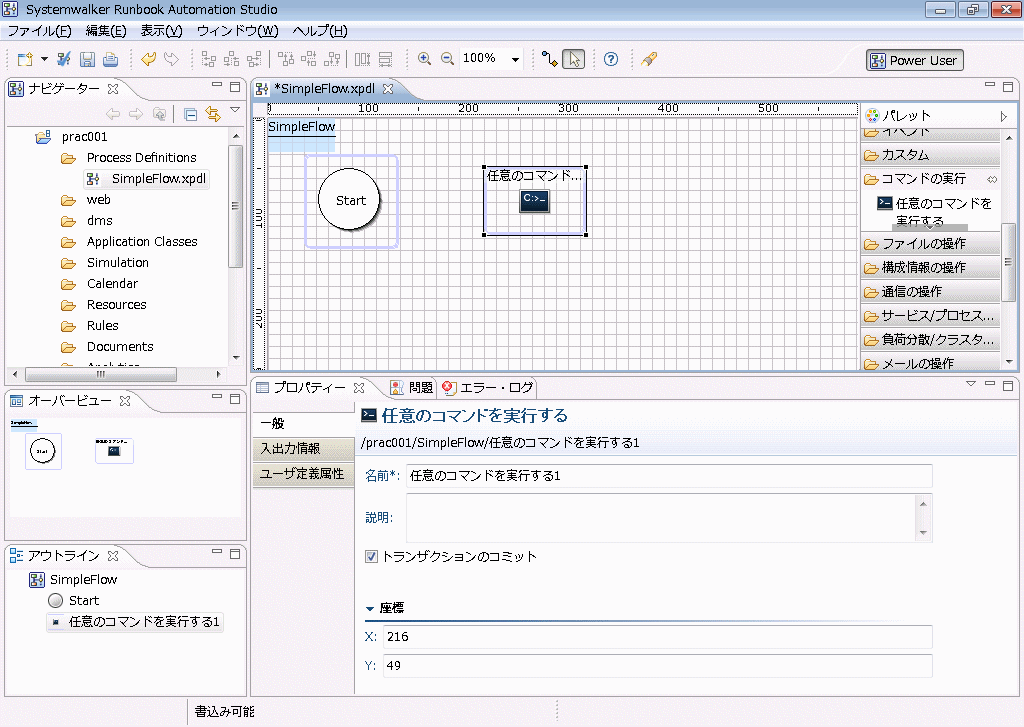Expand the palette arrow next to パレット

click(1004, 116)
